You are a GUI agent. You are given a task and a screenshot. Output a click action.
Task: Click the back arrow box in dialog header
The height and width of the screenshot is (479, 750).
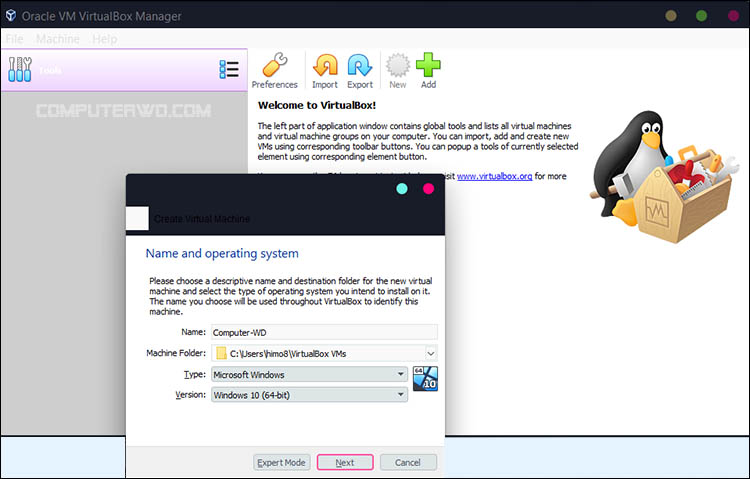(x=137, y=219)
